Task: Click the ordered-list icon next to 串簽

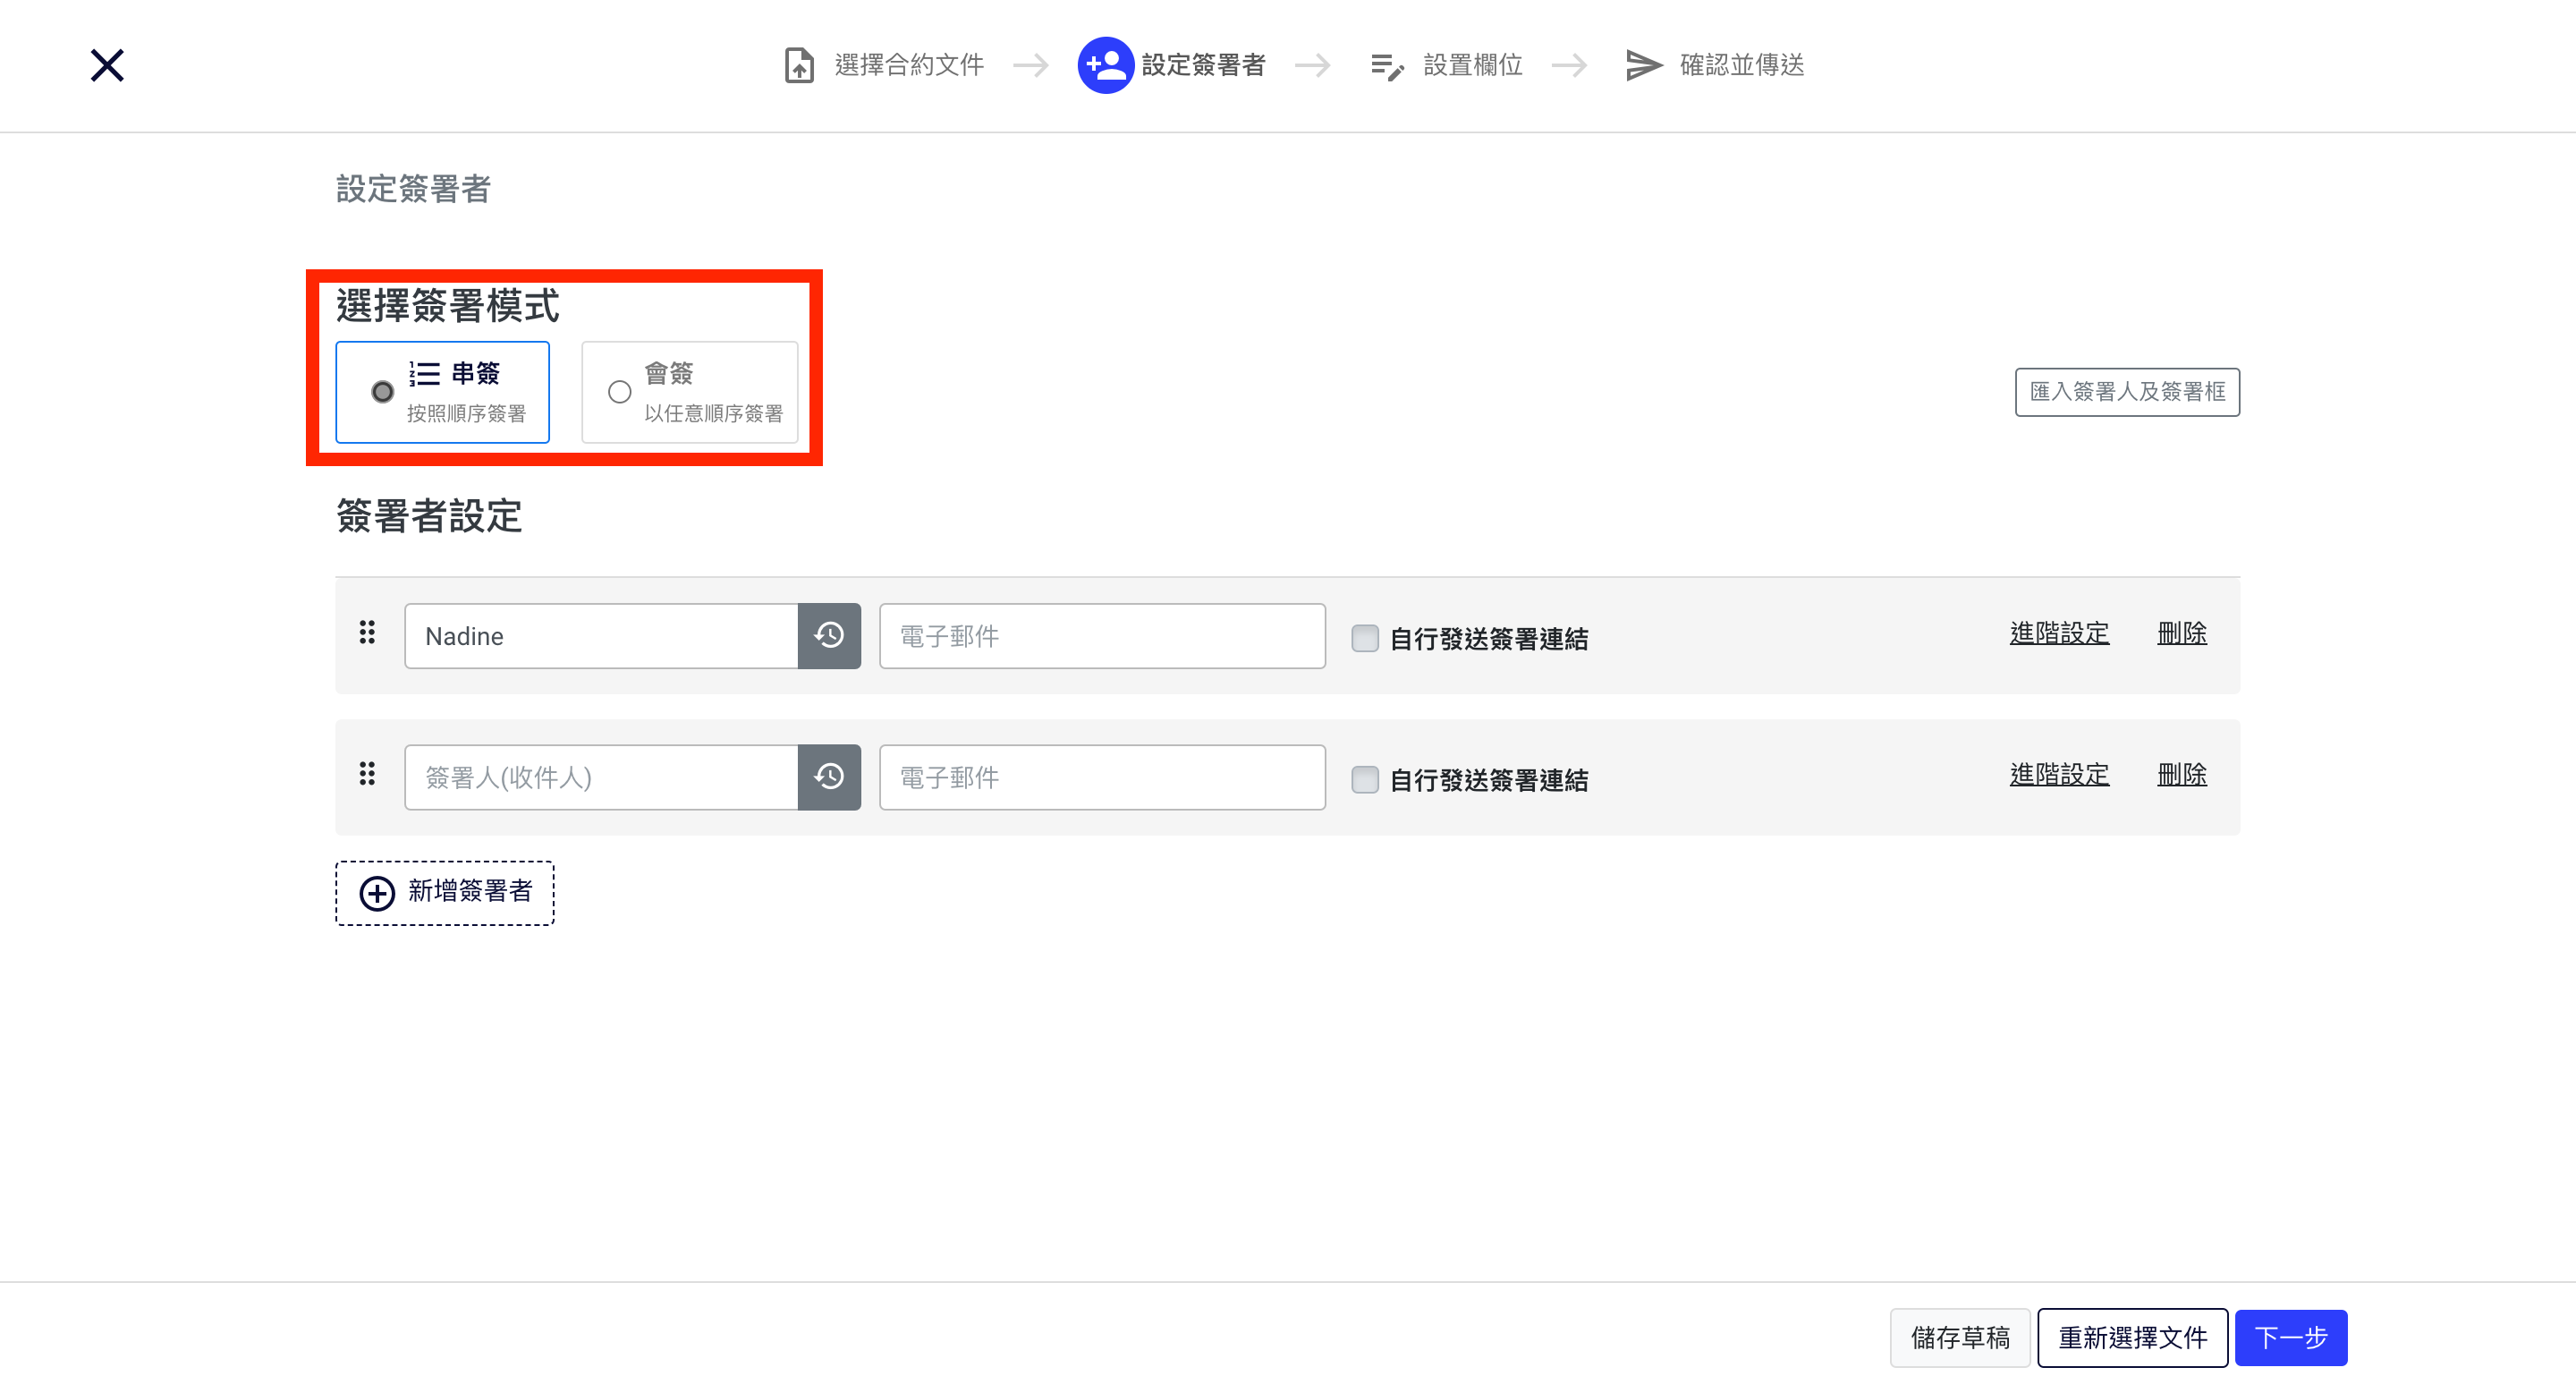Action: [424, 373]
